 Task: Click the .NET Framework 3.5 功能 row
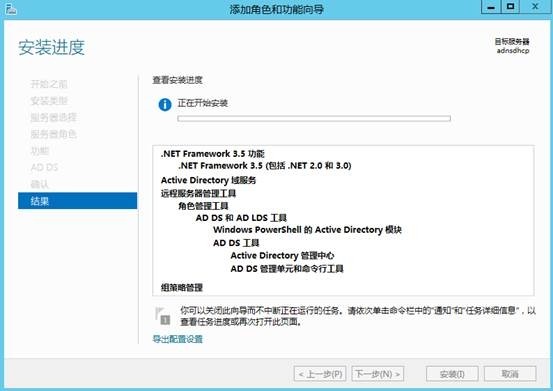pyautogui.click(x=213, y=154)
